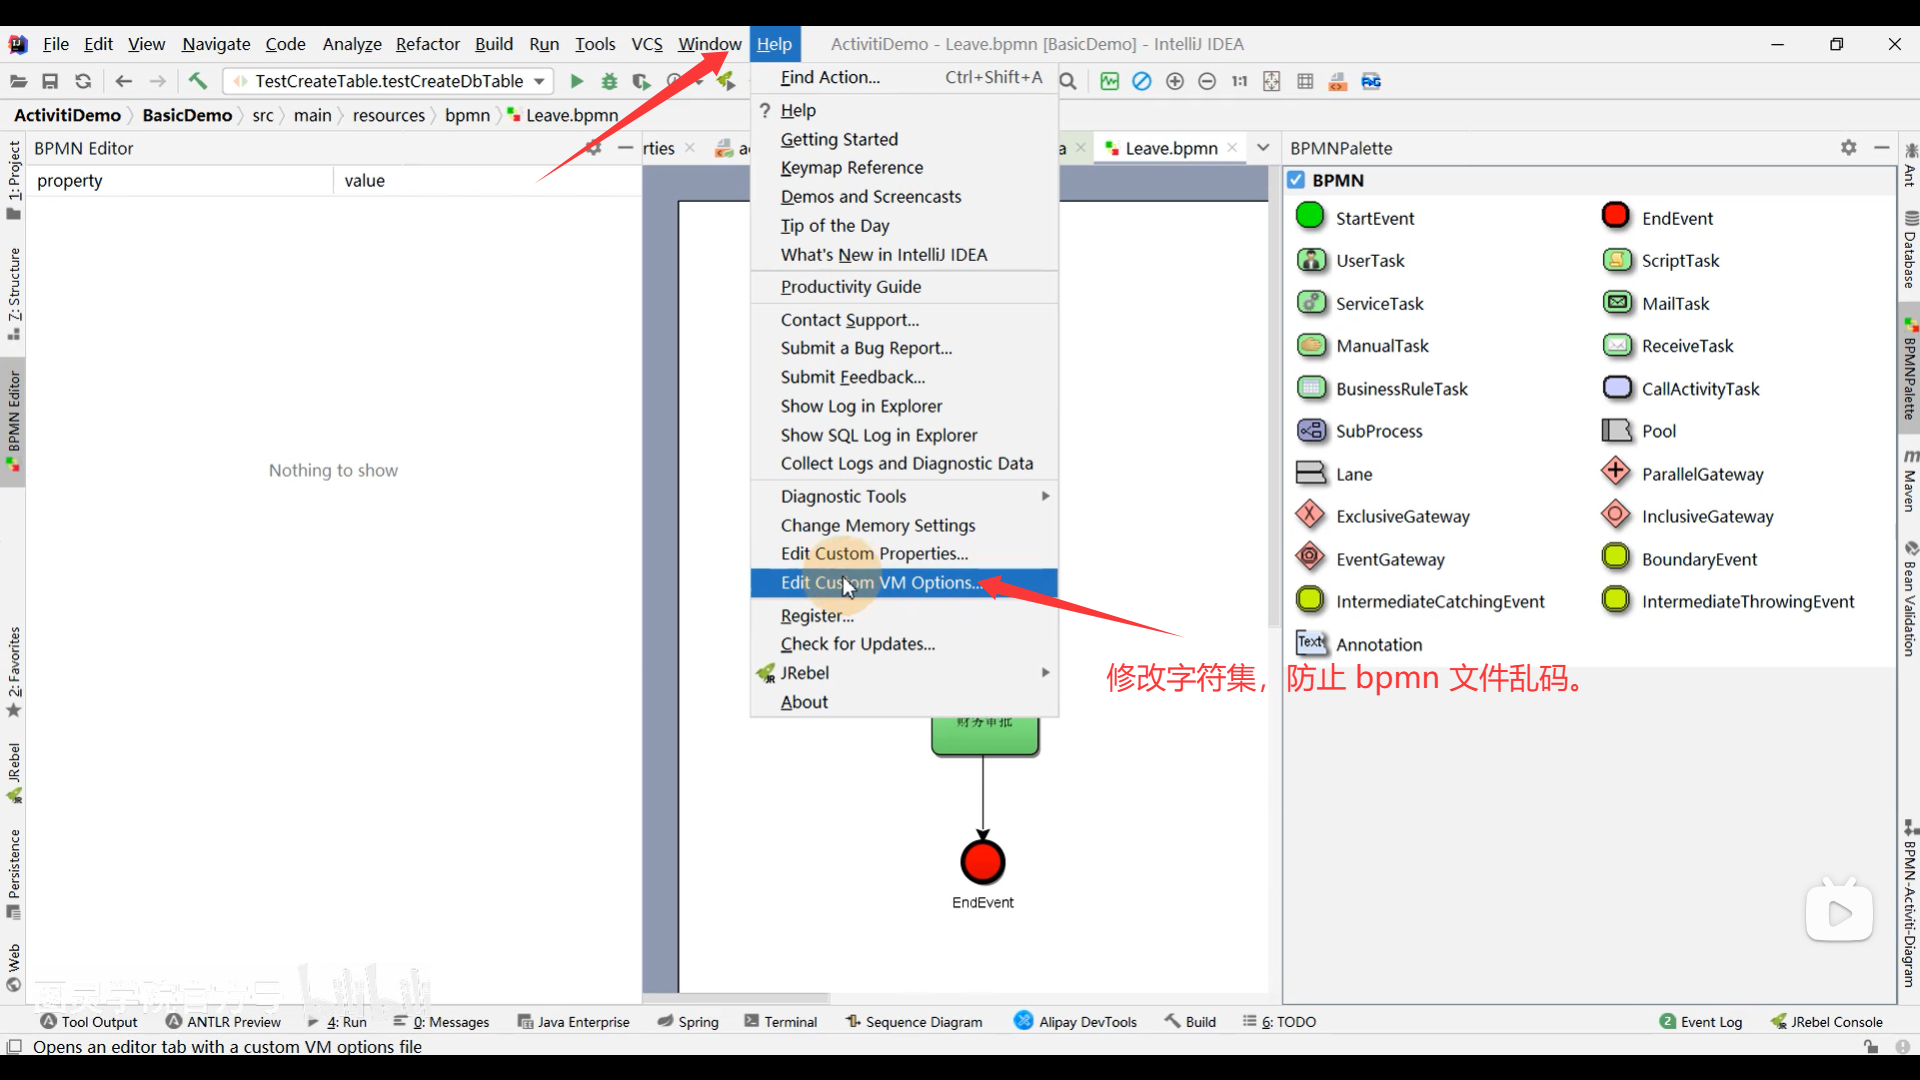Open the BPMNPalette settings gear

1848,147
